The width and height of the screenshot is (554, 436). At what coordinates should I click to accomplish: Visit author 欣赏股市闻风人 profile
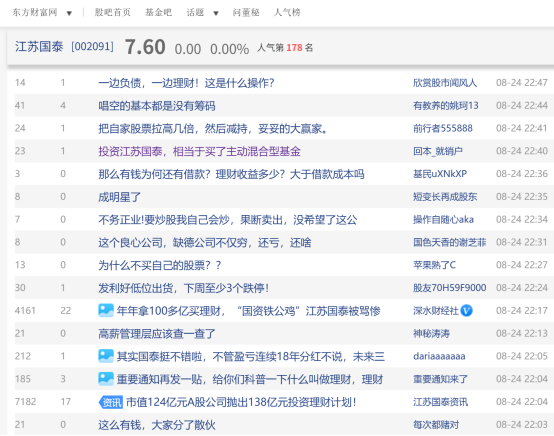pyautogui.click(x=445, y=83)
